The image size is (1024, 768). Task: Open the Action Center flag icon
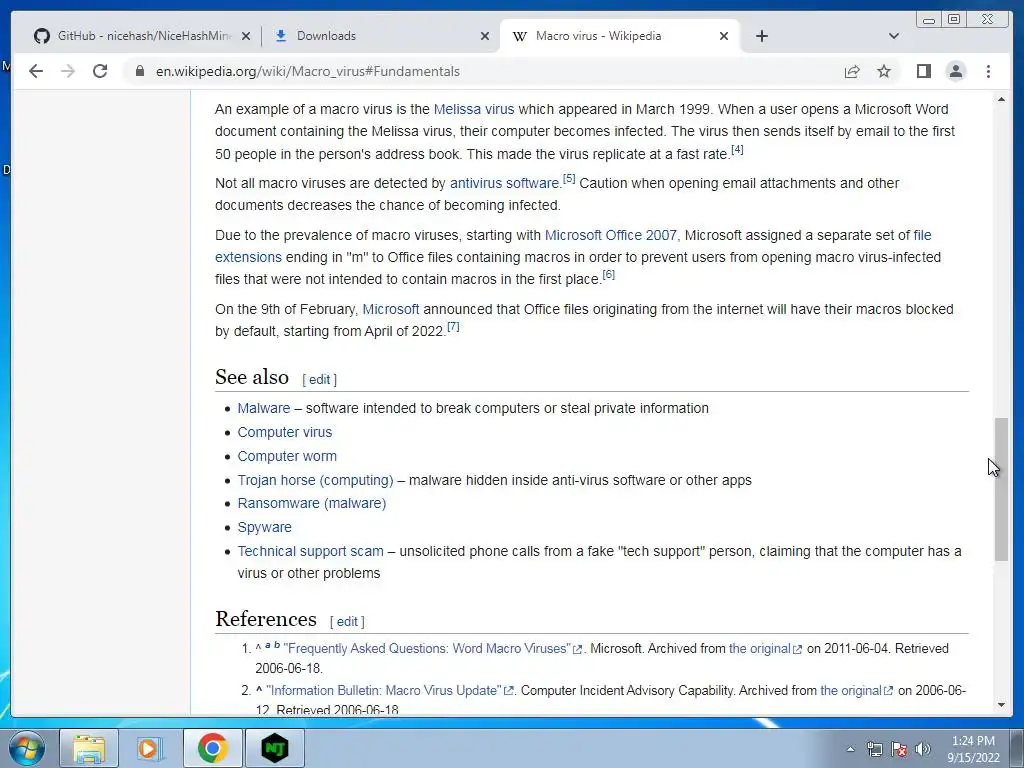(x=899, y=749)
